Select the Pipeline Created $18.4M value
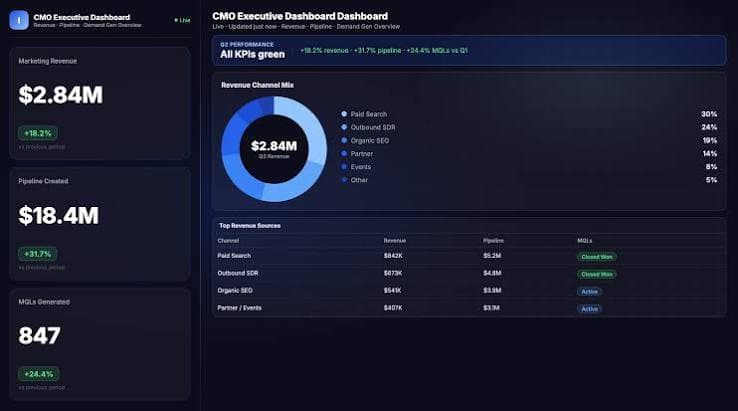738x411 pixels. [x=59, y=216]
